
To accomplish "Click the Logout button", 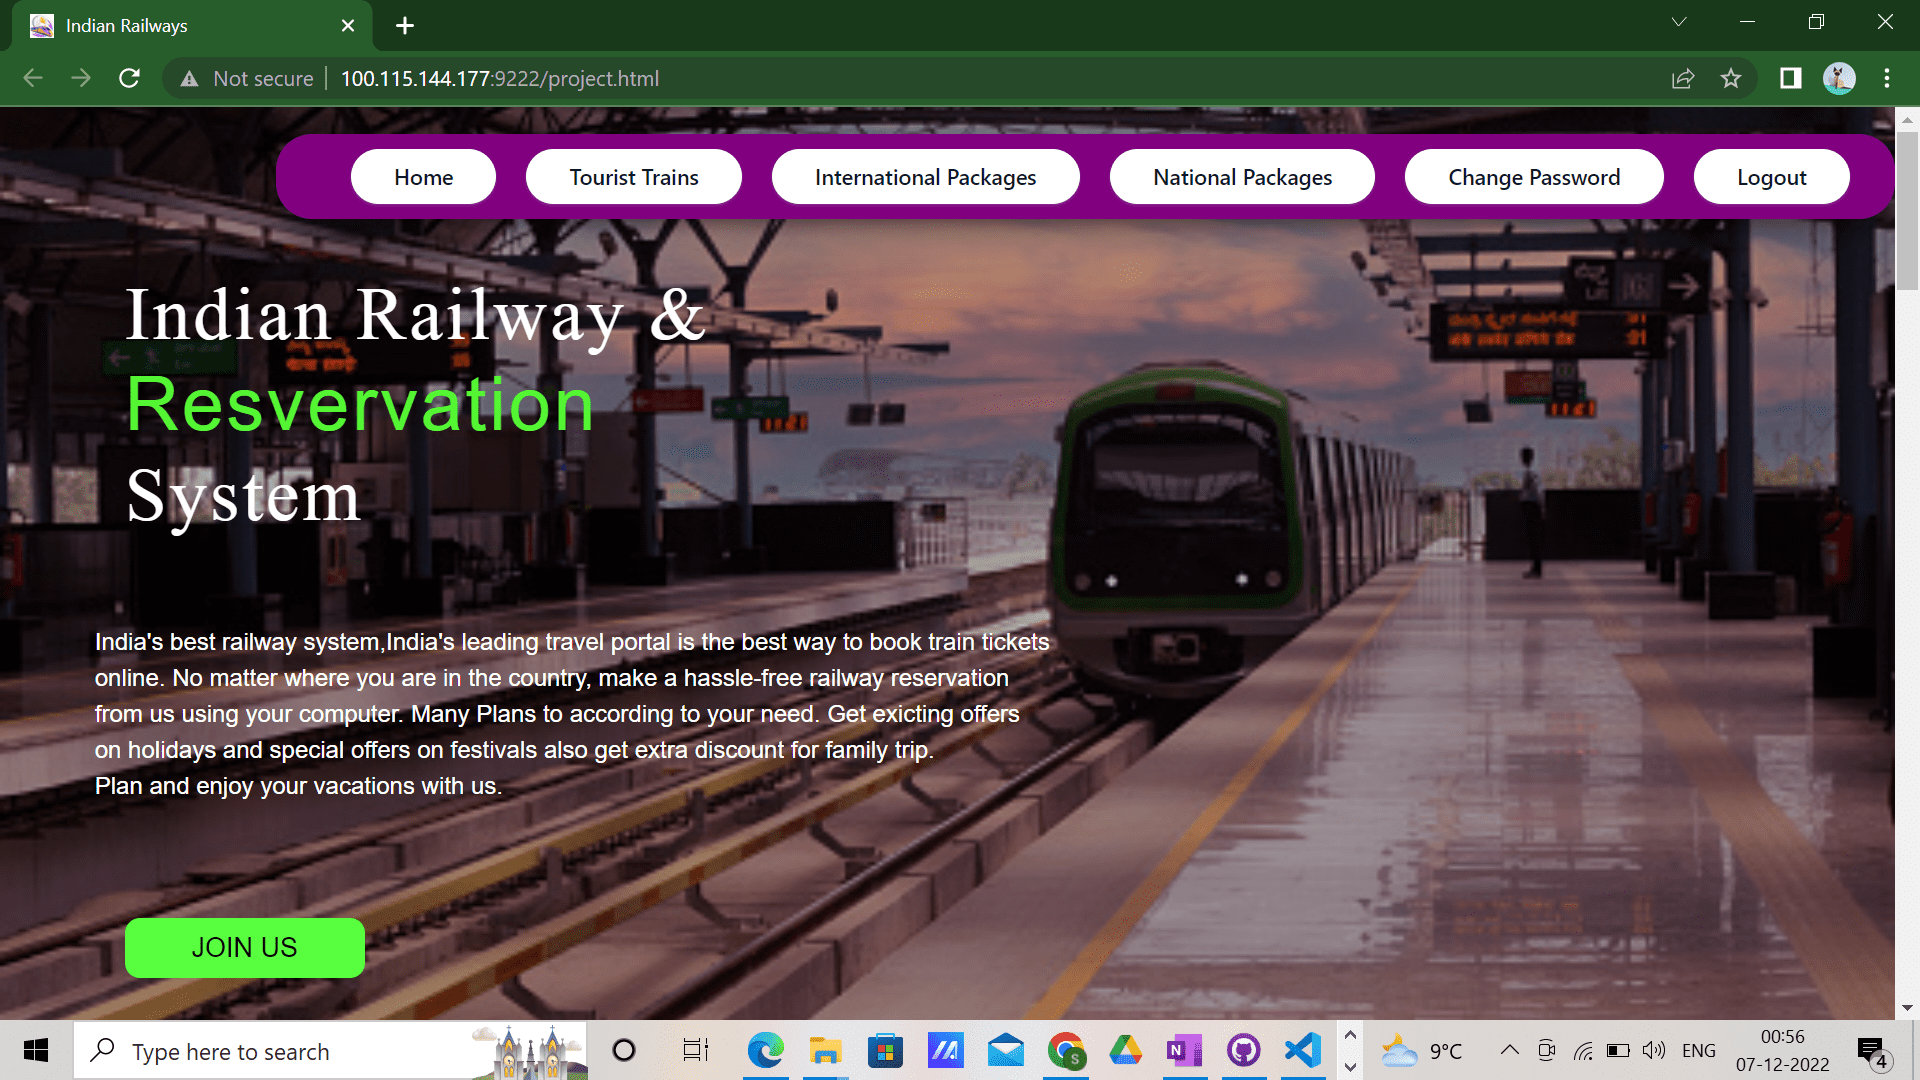I will [1771, 176].
